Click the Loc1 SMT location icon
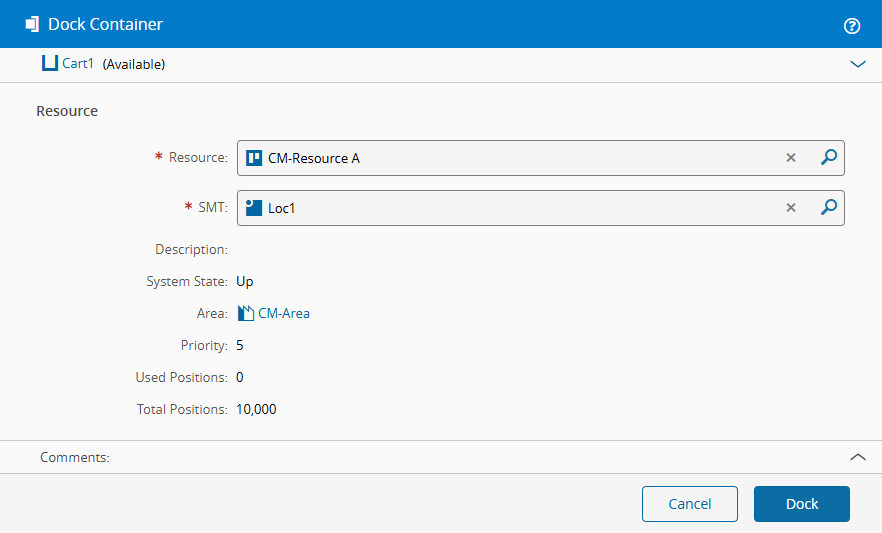This screenshot has height=533, width=882. coord(254,208)
